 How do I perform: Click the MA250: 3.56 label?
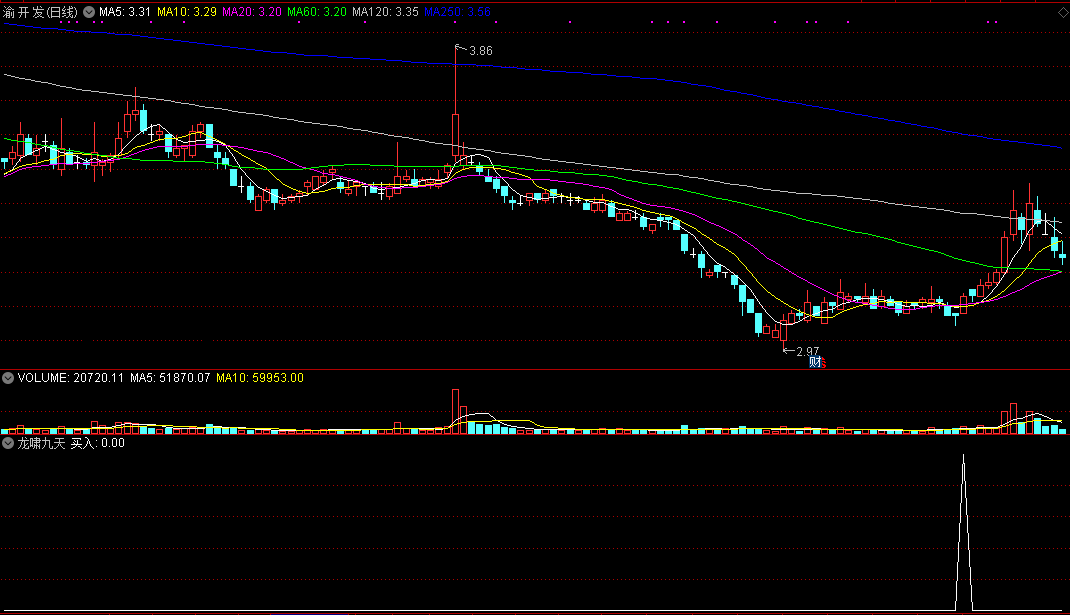pyautogui.click(x=457, y=12)
